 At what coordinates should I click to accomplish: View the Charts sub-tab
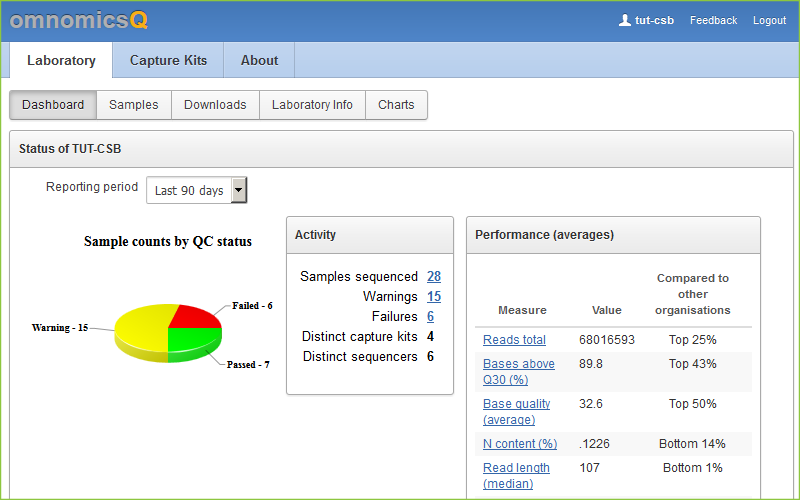(396, 105)
